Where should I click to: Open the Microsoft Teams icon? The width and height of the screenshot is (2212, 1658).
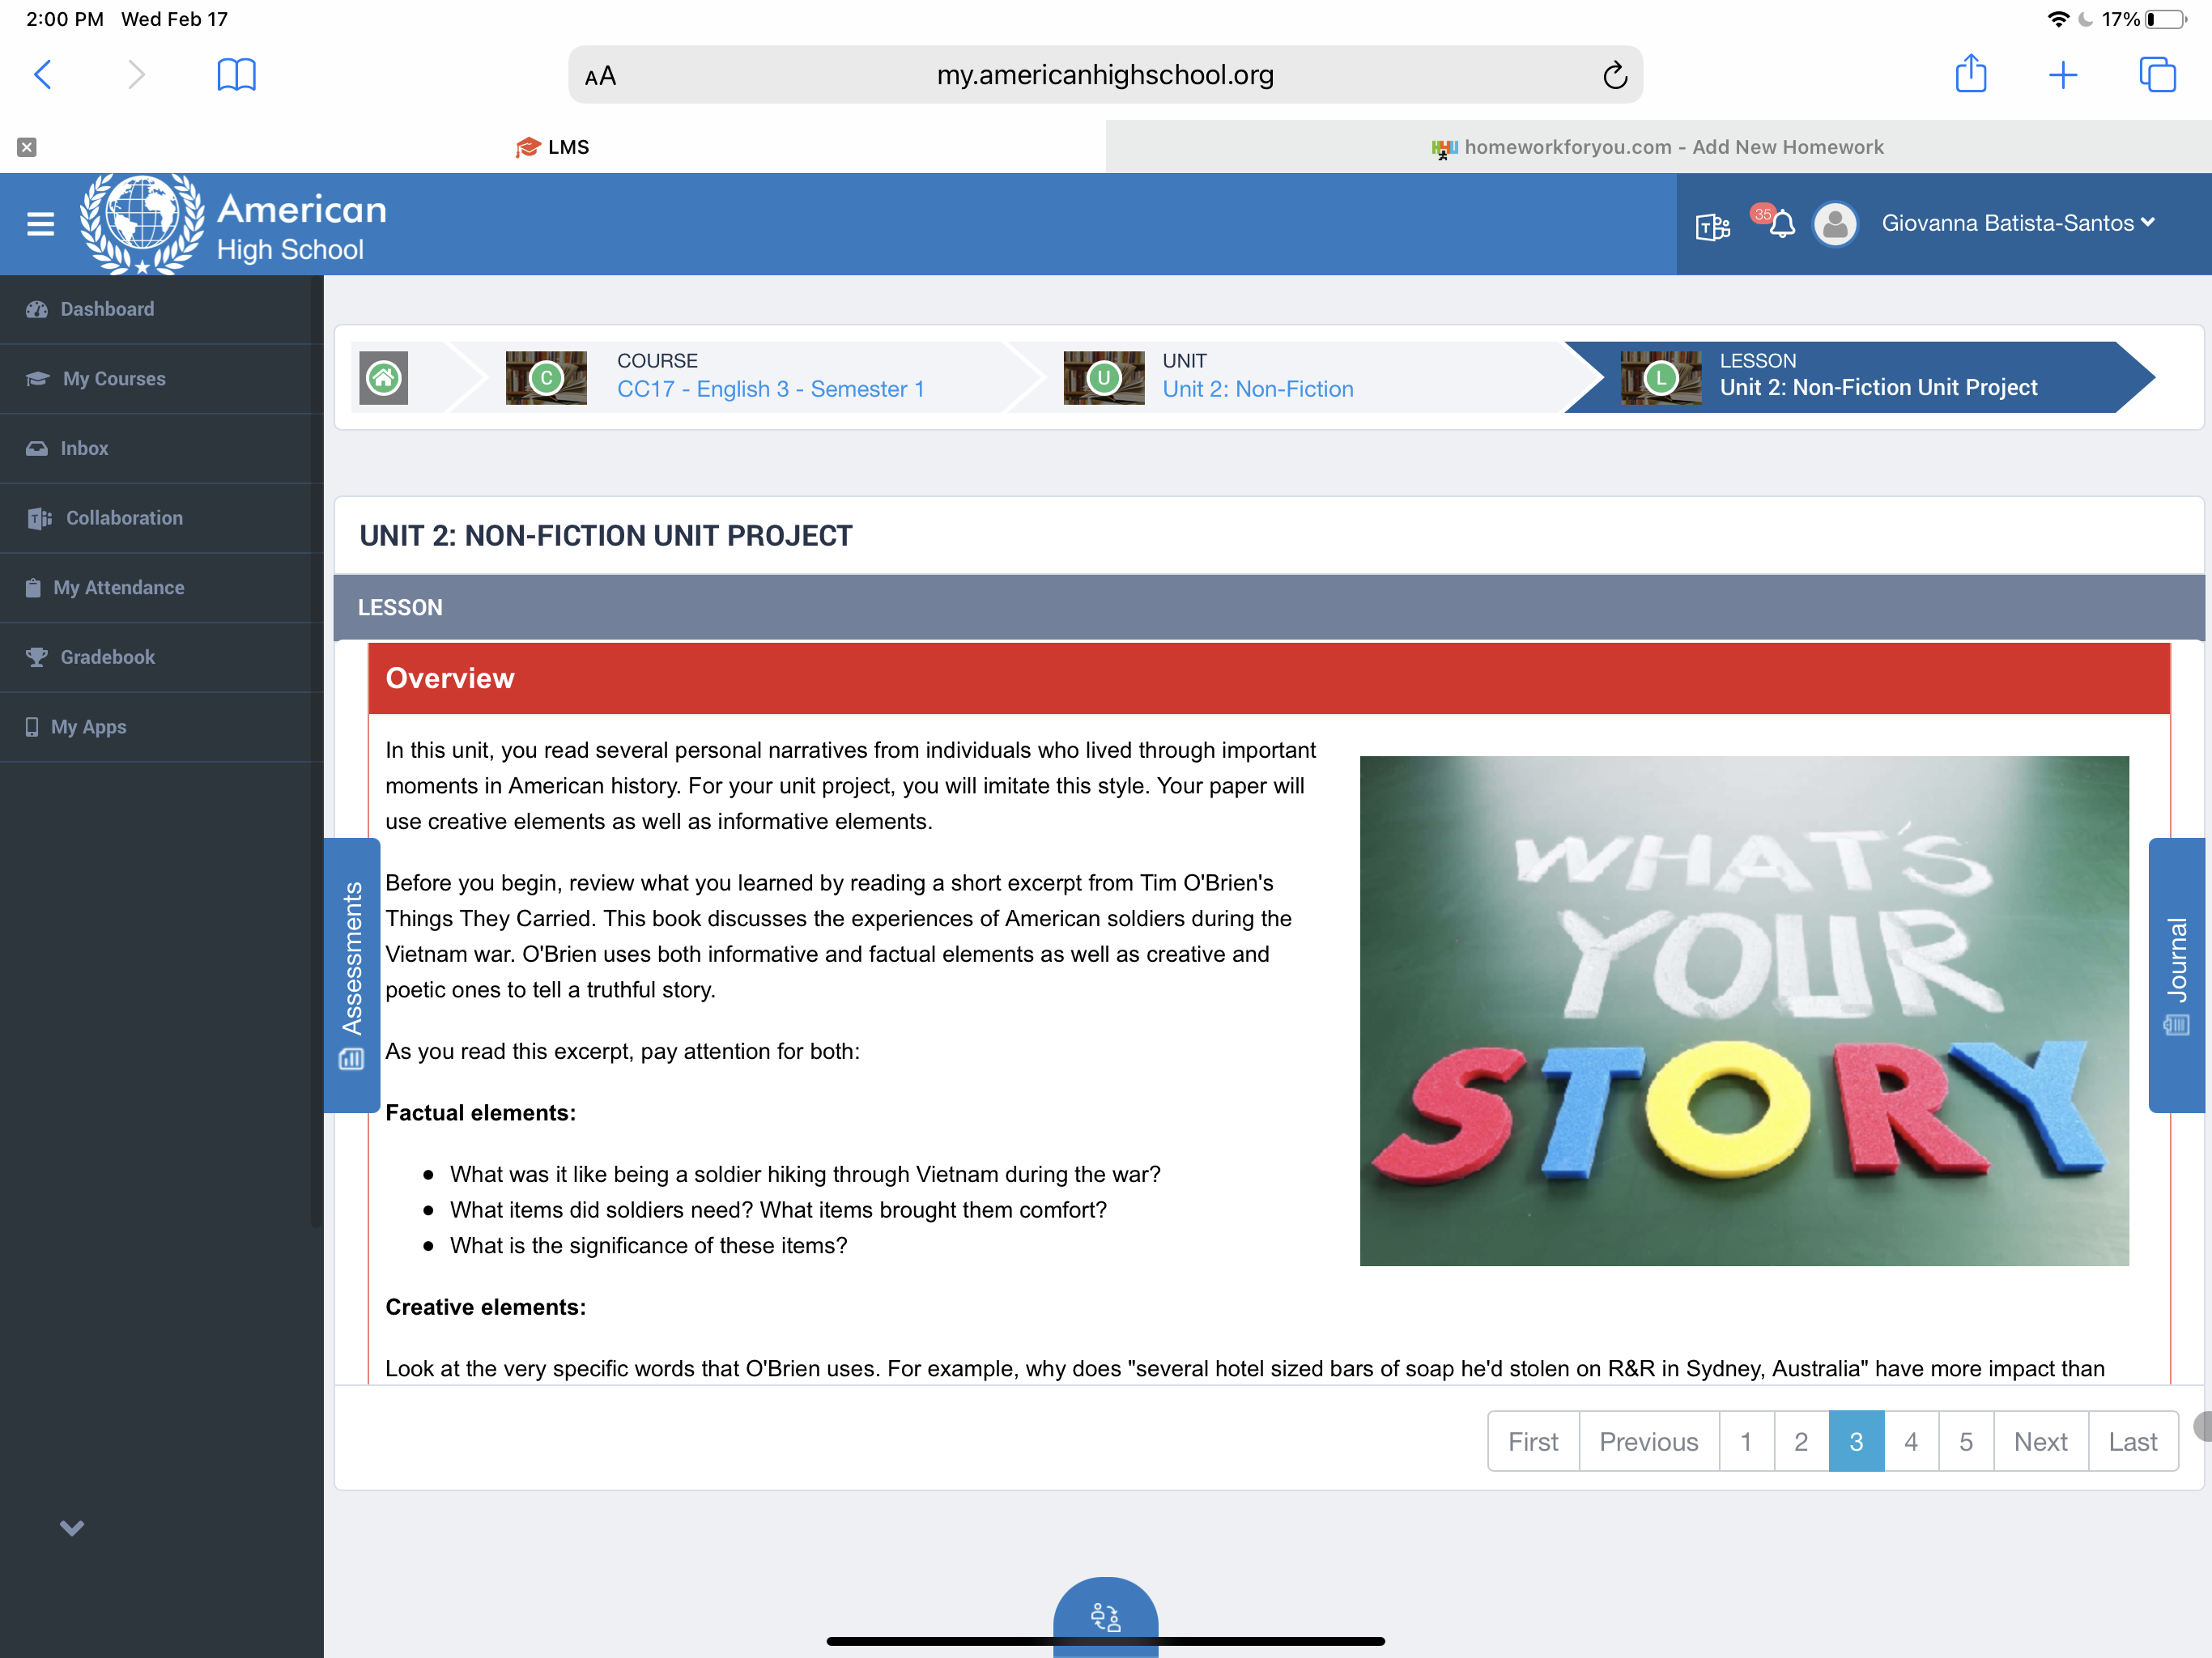pyautogui.click(x=1712, y=226)
